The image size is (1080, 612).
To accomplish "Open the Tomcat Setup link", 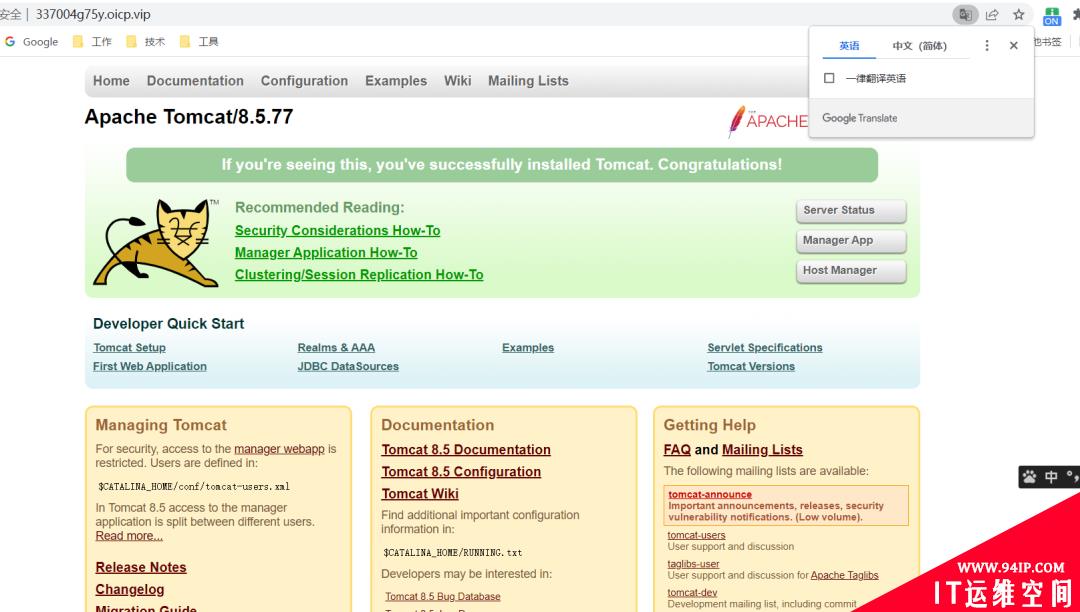I will (x=129, y=348).
